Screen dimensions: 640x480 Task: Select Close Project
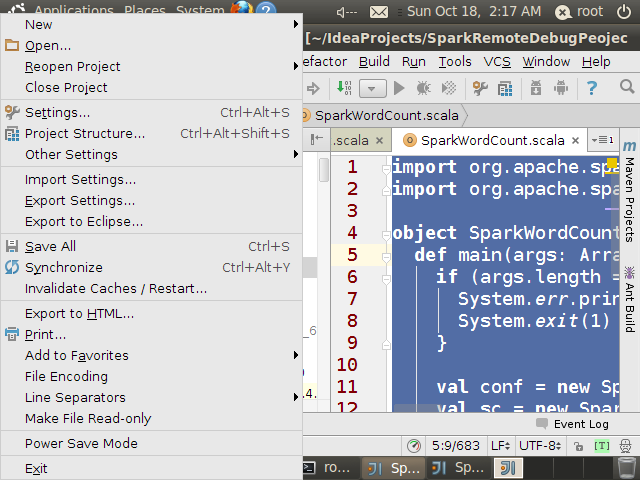[x=151, y=87]
